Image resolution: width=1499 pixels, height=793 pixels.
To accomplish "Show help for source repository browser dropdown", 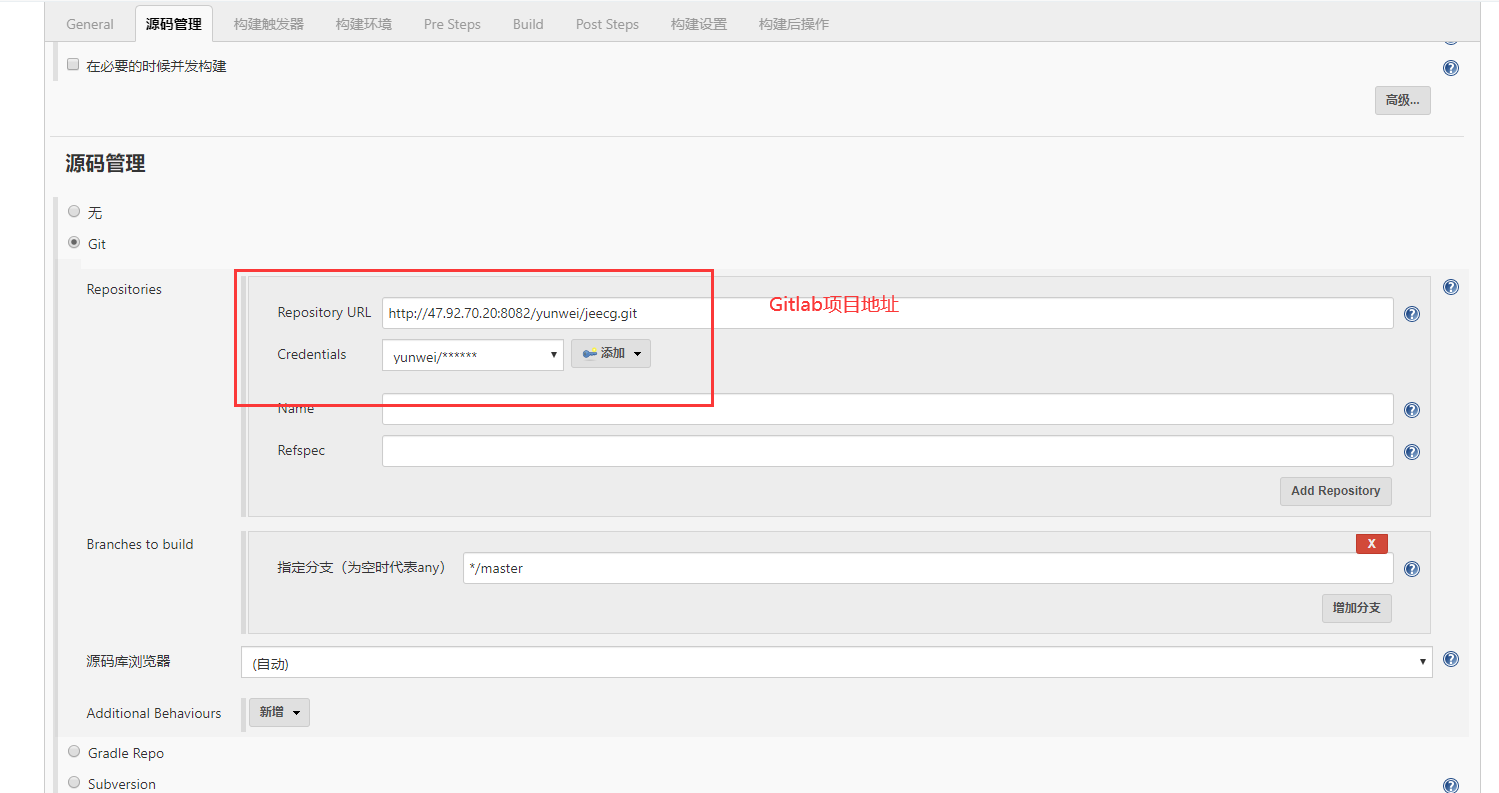I will (1450, 660).
